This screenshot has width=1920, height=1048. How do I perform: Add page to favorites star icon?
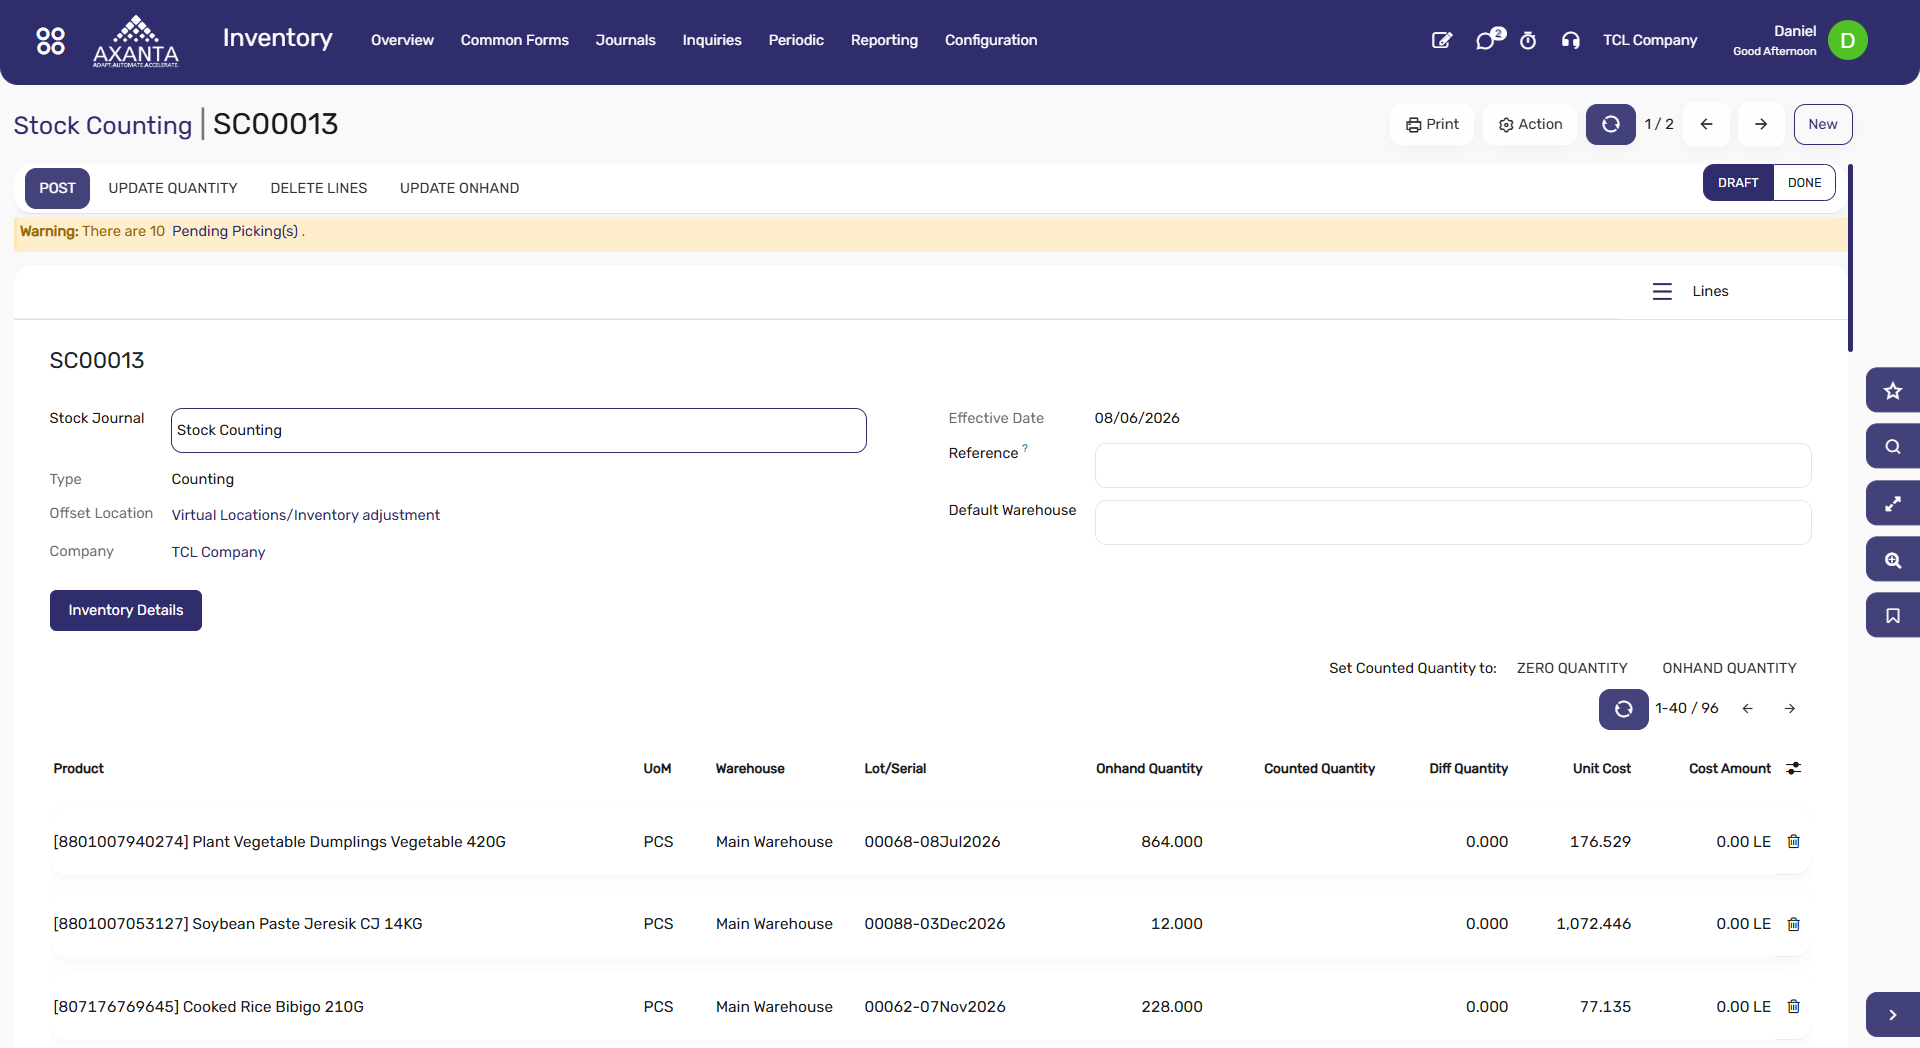[x=1892, y=391]
